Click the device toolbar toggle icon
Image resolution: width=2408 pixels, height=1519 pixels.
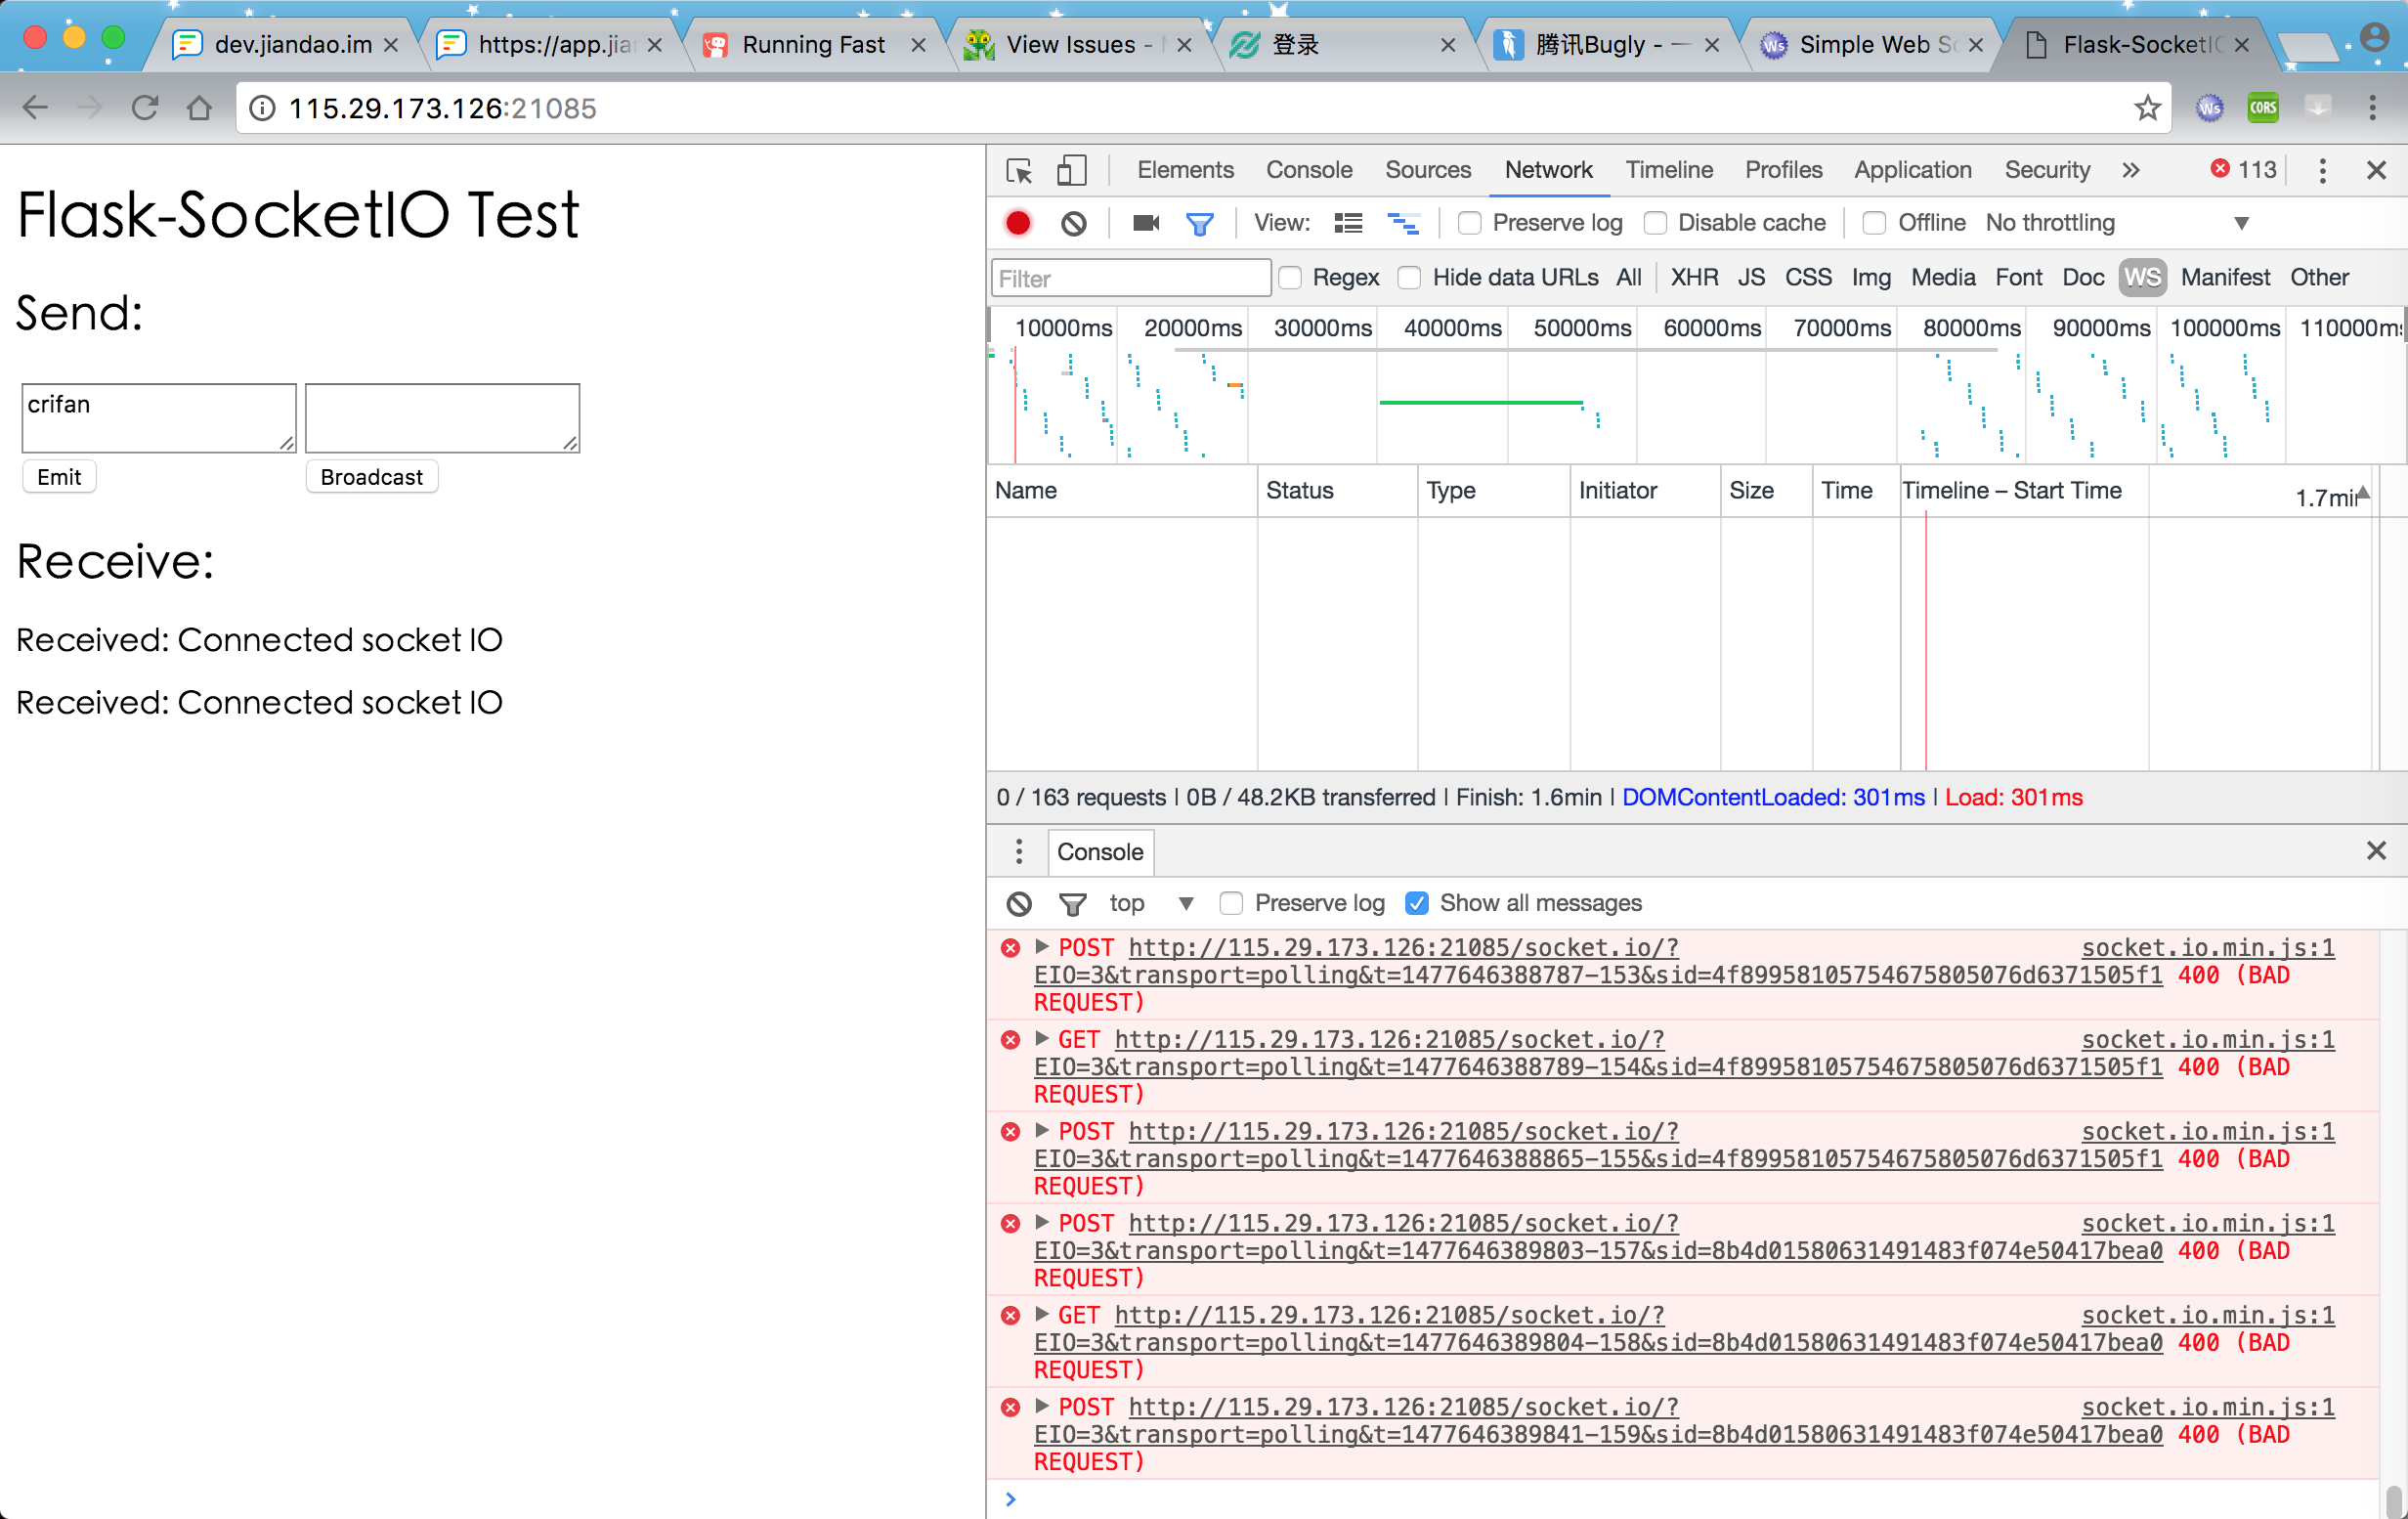pyautogui.click(x=1070, y=170)
